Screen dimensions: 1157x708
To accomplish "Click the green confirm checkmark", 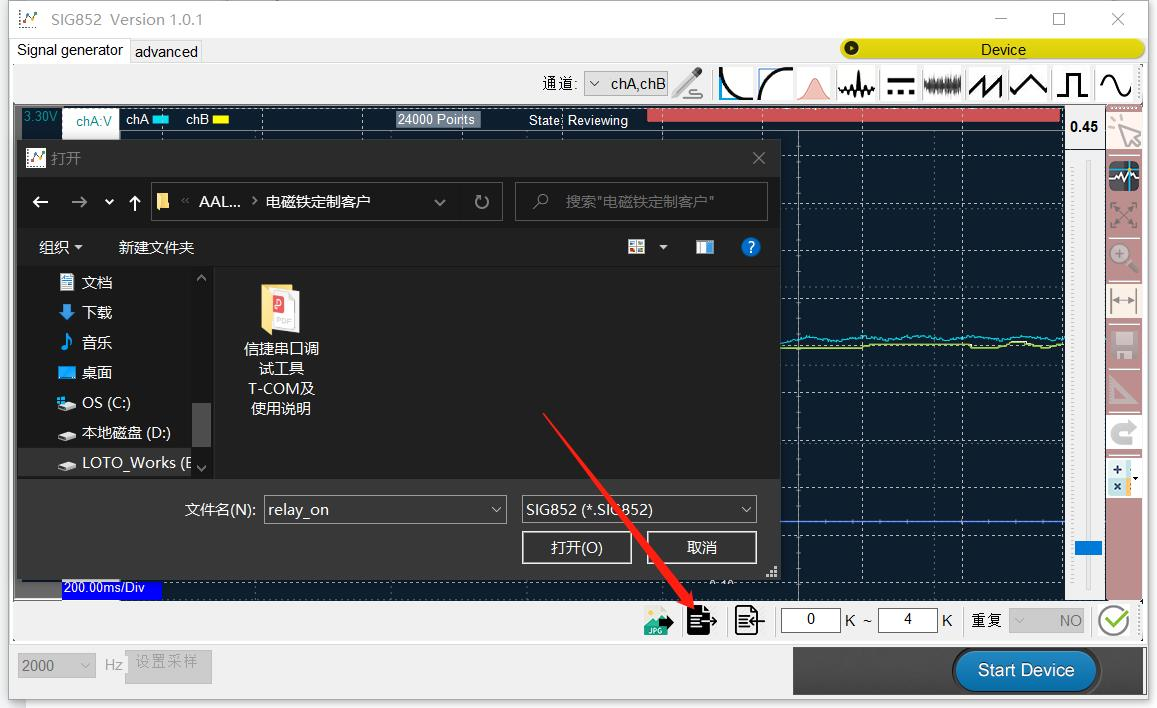I will point(1113,620).
